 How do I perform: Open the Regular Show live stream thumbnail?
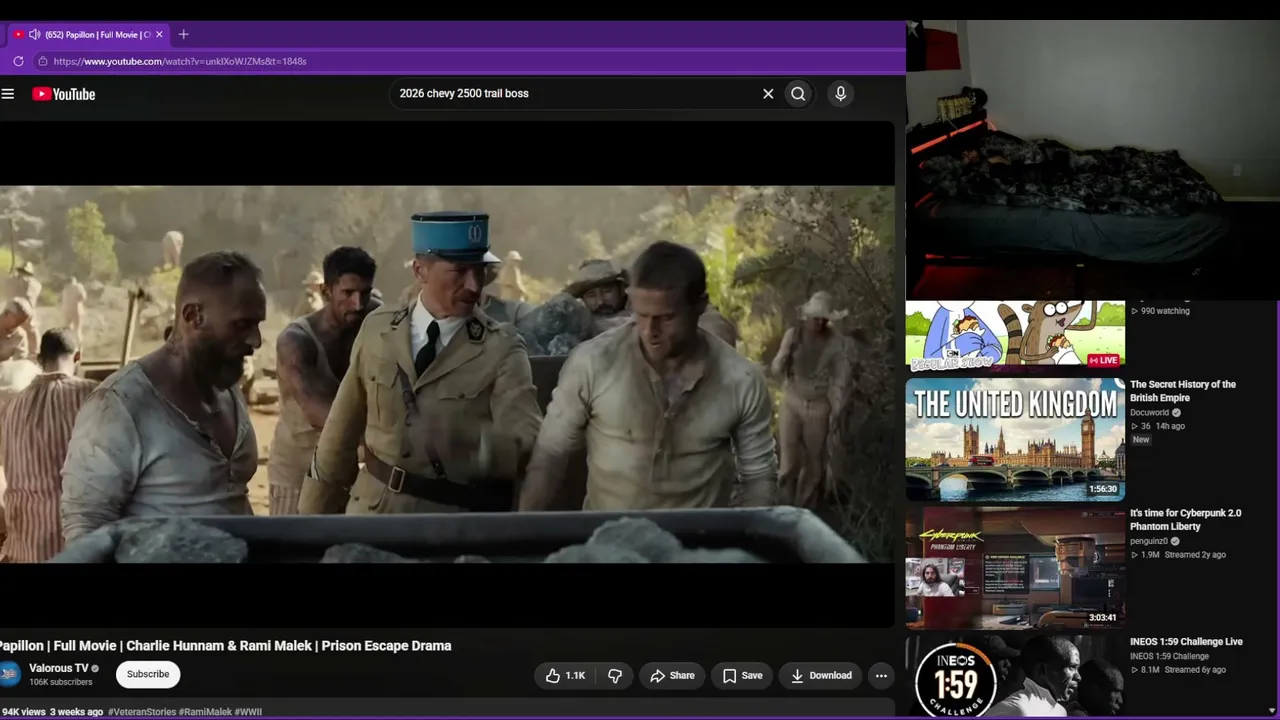pos(1015,334)
